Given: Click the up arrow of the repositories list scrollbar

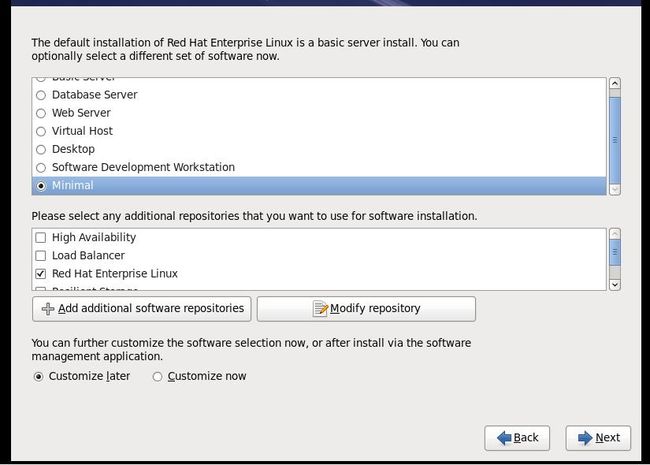Looking at the screenshot, I should pyautogui.click(x=615, y=234).
